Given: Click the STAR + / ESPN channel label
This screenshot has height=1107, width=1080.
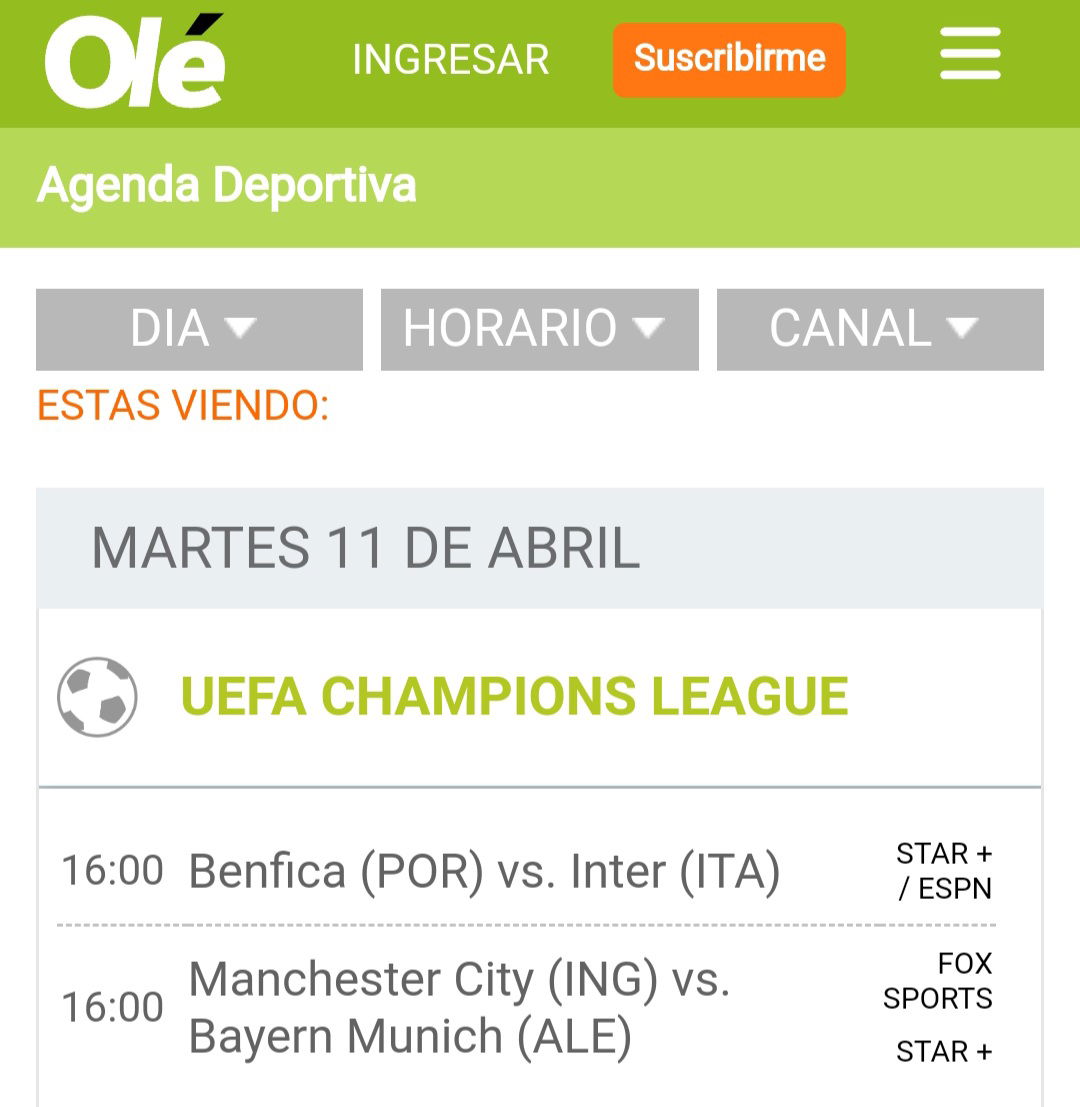Looking at the screenshot, I should click(x=944, y=870).
